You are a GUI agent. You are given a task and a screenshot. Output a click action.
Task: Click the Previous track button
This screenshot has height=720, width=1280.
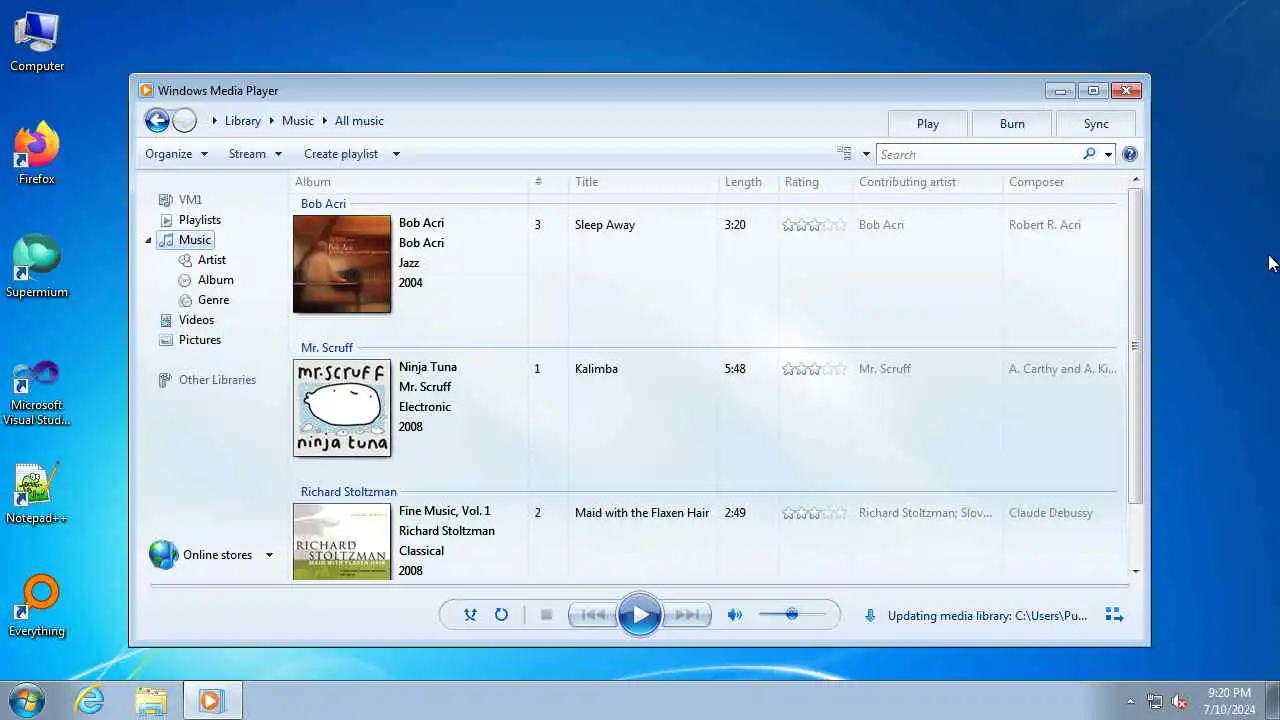[593, 615]
